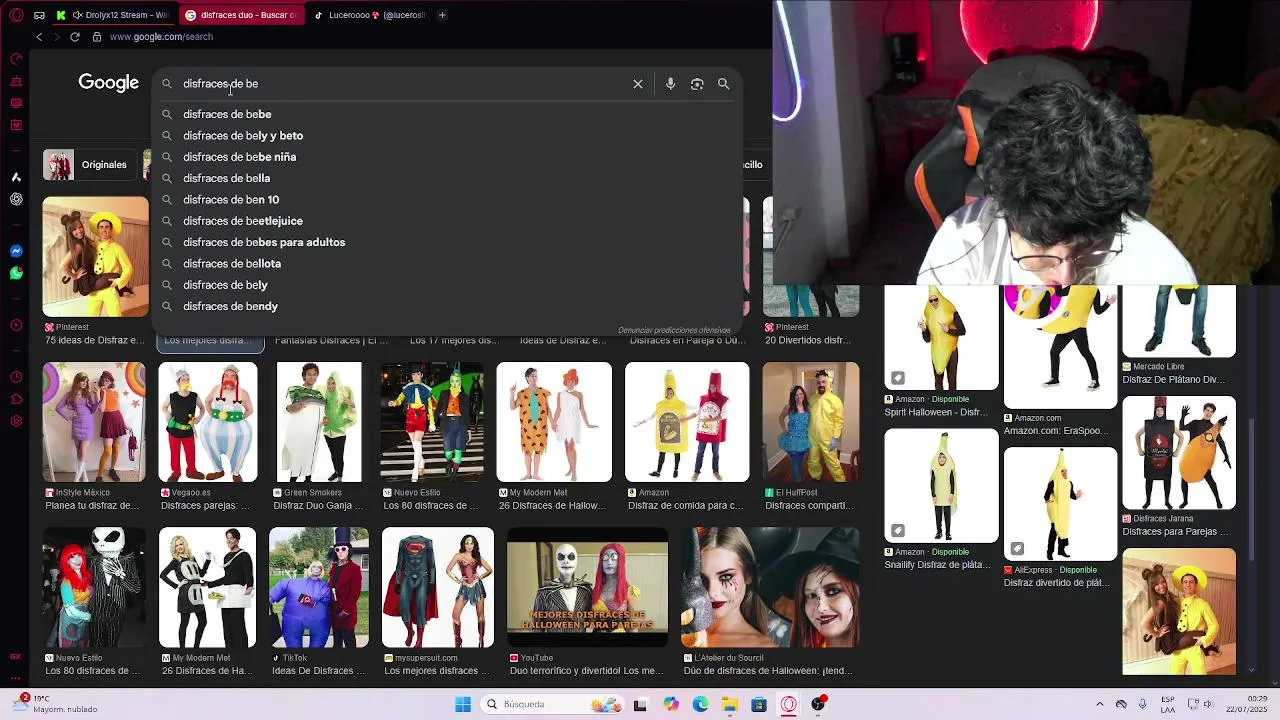
Task: Open Opera GX taskbar icon
Action: tap(789, 704)
